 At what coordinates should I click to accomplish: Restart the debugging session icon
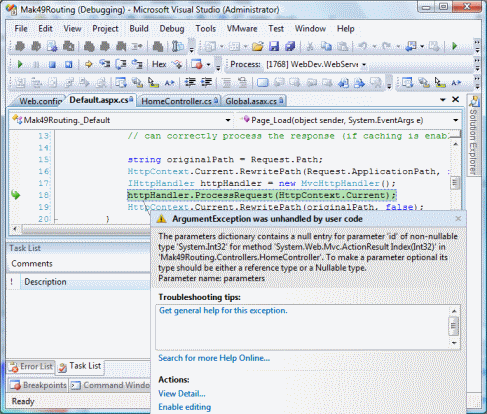69,64
